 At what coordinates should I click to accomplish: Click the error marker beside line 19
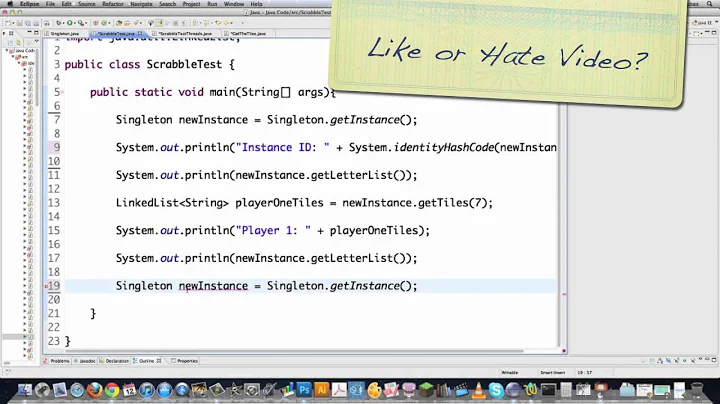46,286
